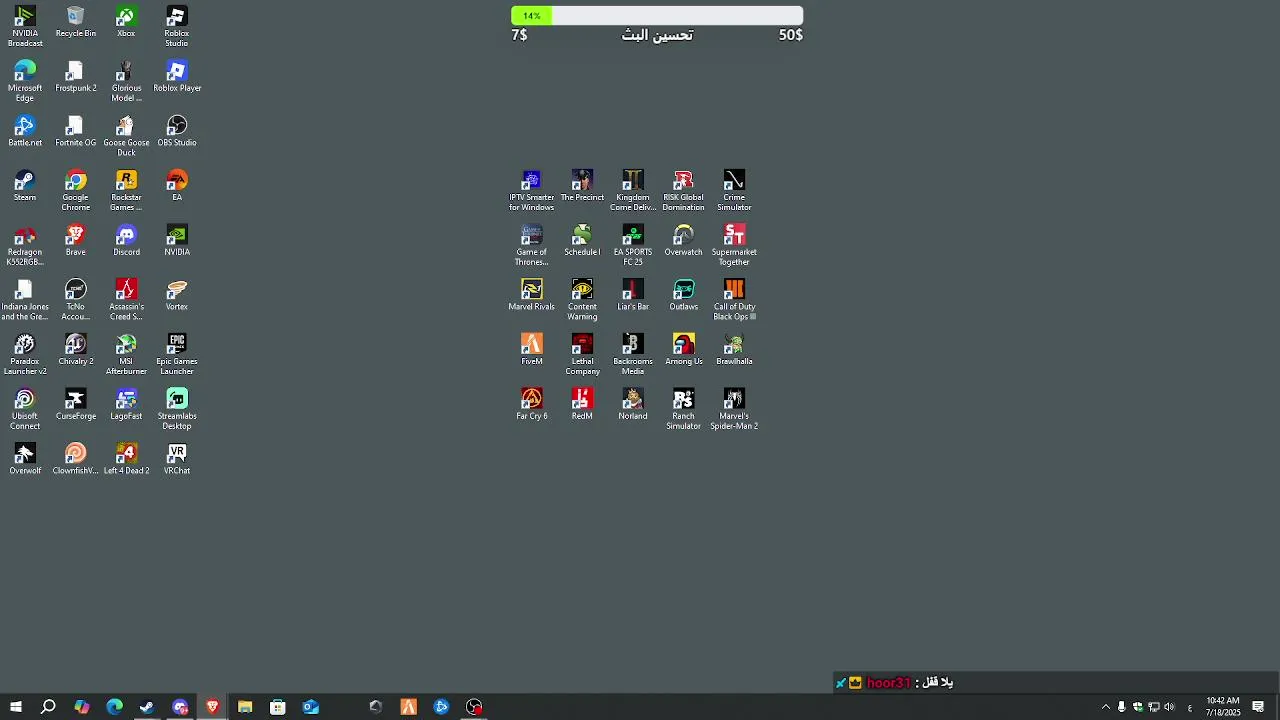The image size is (1280, 720).
Task: Select the Epic Games Launcher icon
Action: click(177, 354)
